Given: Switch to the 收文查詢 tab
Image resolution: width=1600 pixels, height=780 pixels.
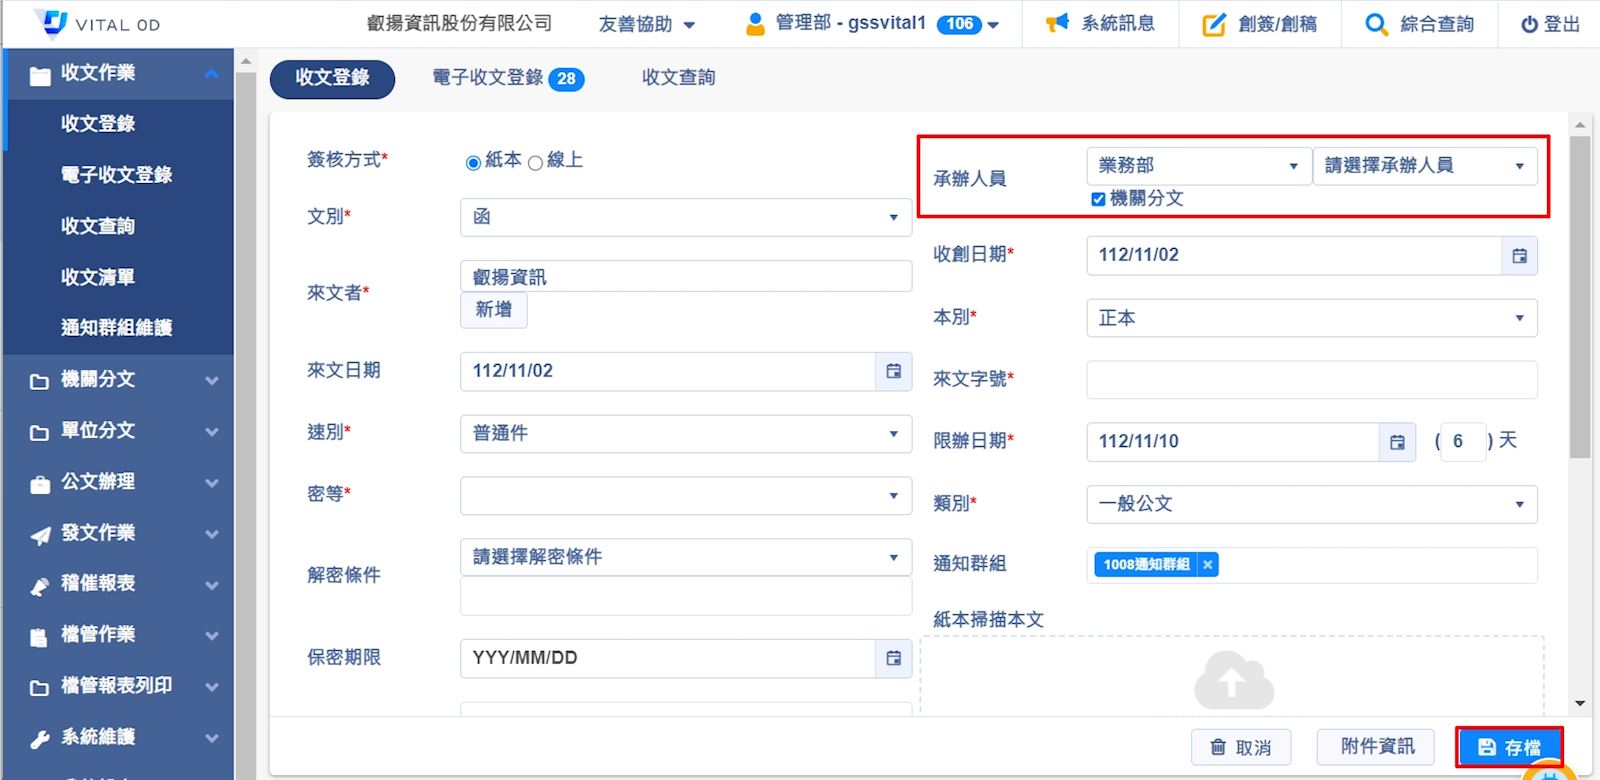Looking at the screenshot, I should tap(678, 78).
